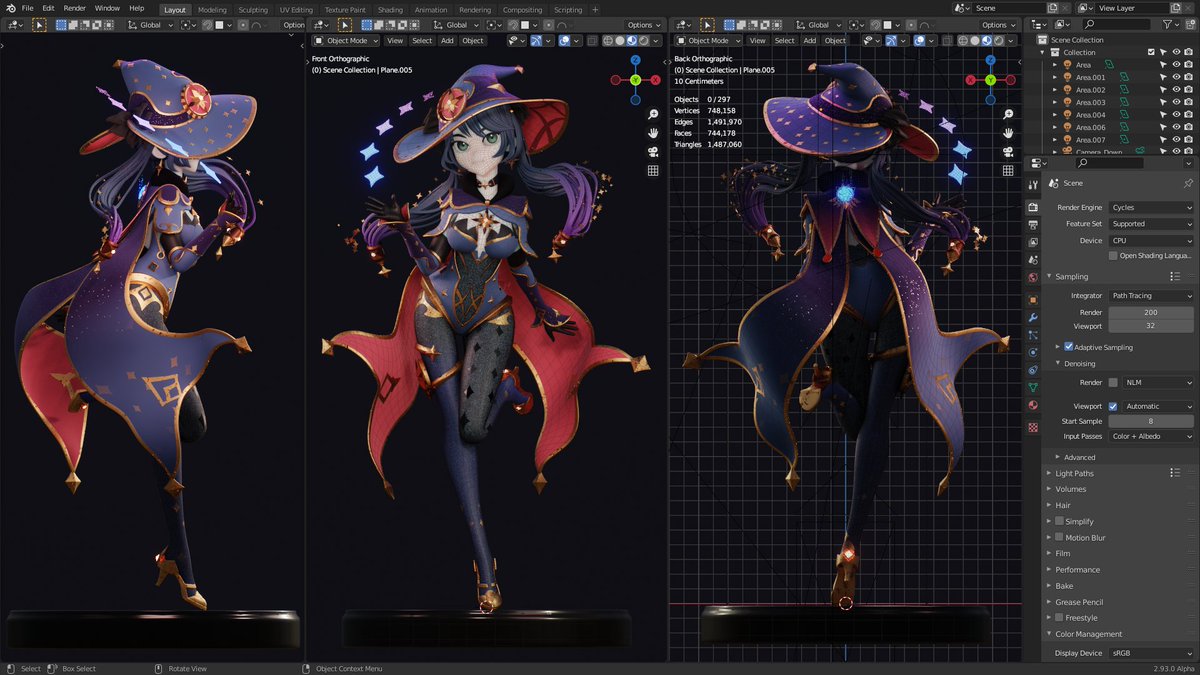Pin the Scene properties panel
Image resolution: width=1200 pixels, height=675 pixels.
point(1188,184)
